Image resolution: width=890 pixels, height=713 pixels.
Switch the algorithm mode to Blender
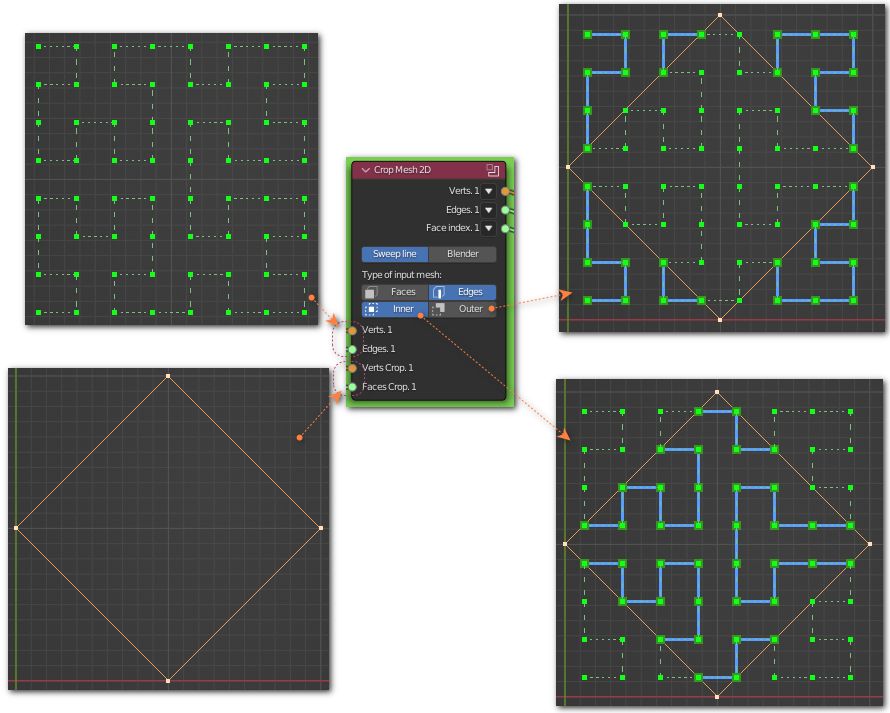click(x=463, y=254)
